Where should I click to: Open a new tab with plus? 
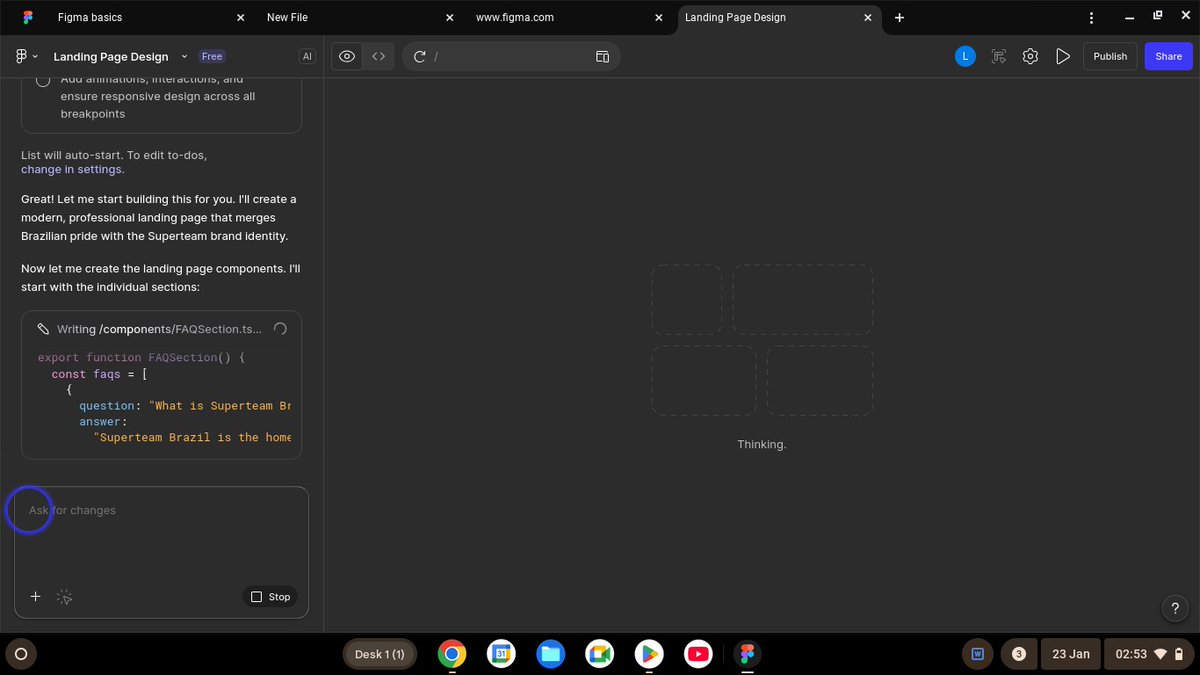pyautogui.click(x=899, y=18)
